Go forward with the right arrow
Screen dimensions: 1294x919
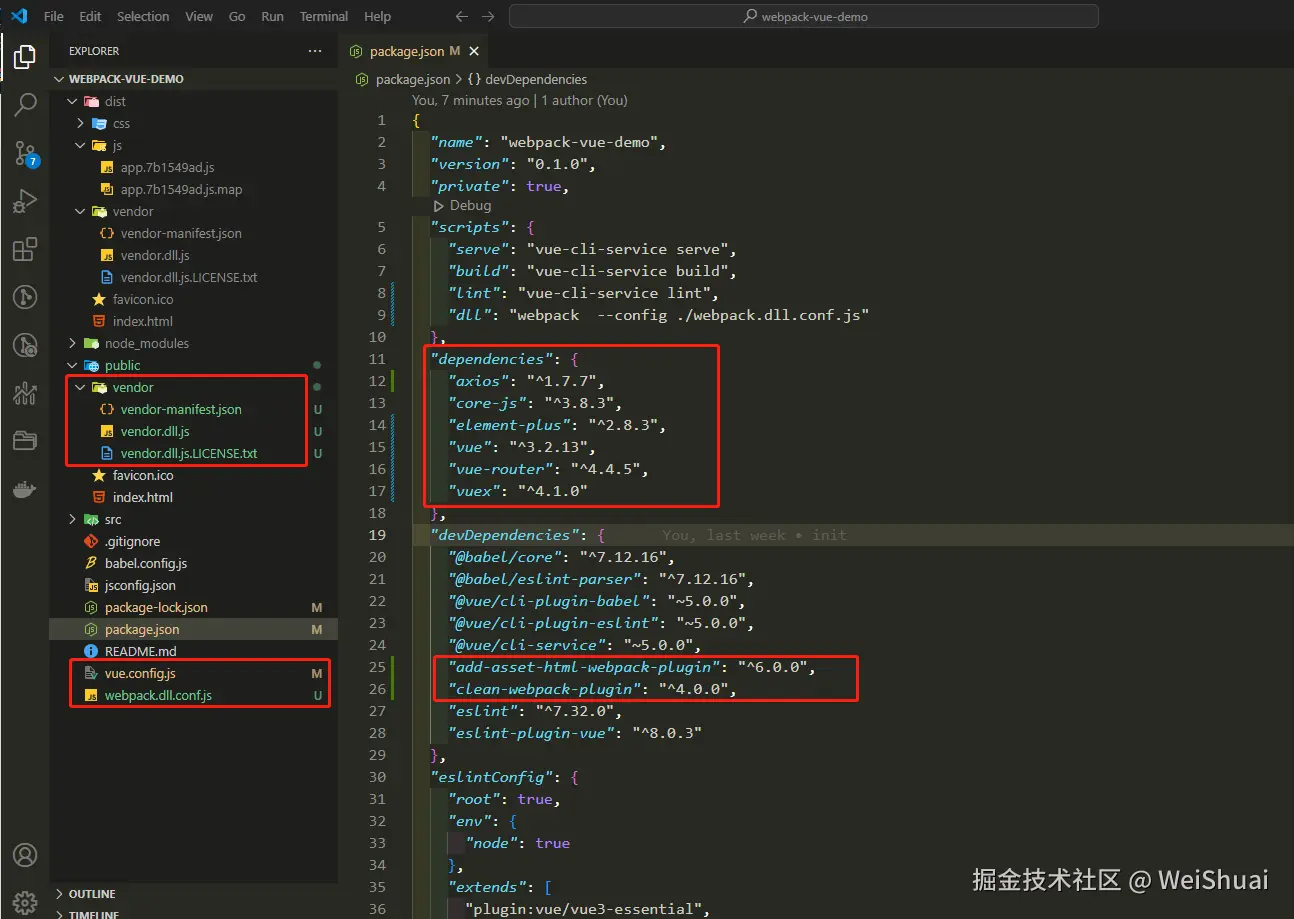(x=488, y=16)
